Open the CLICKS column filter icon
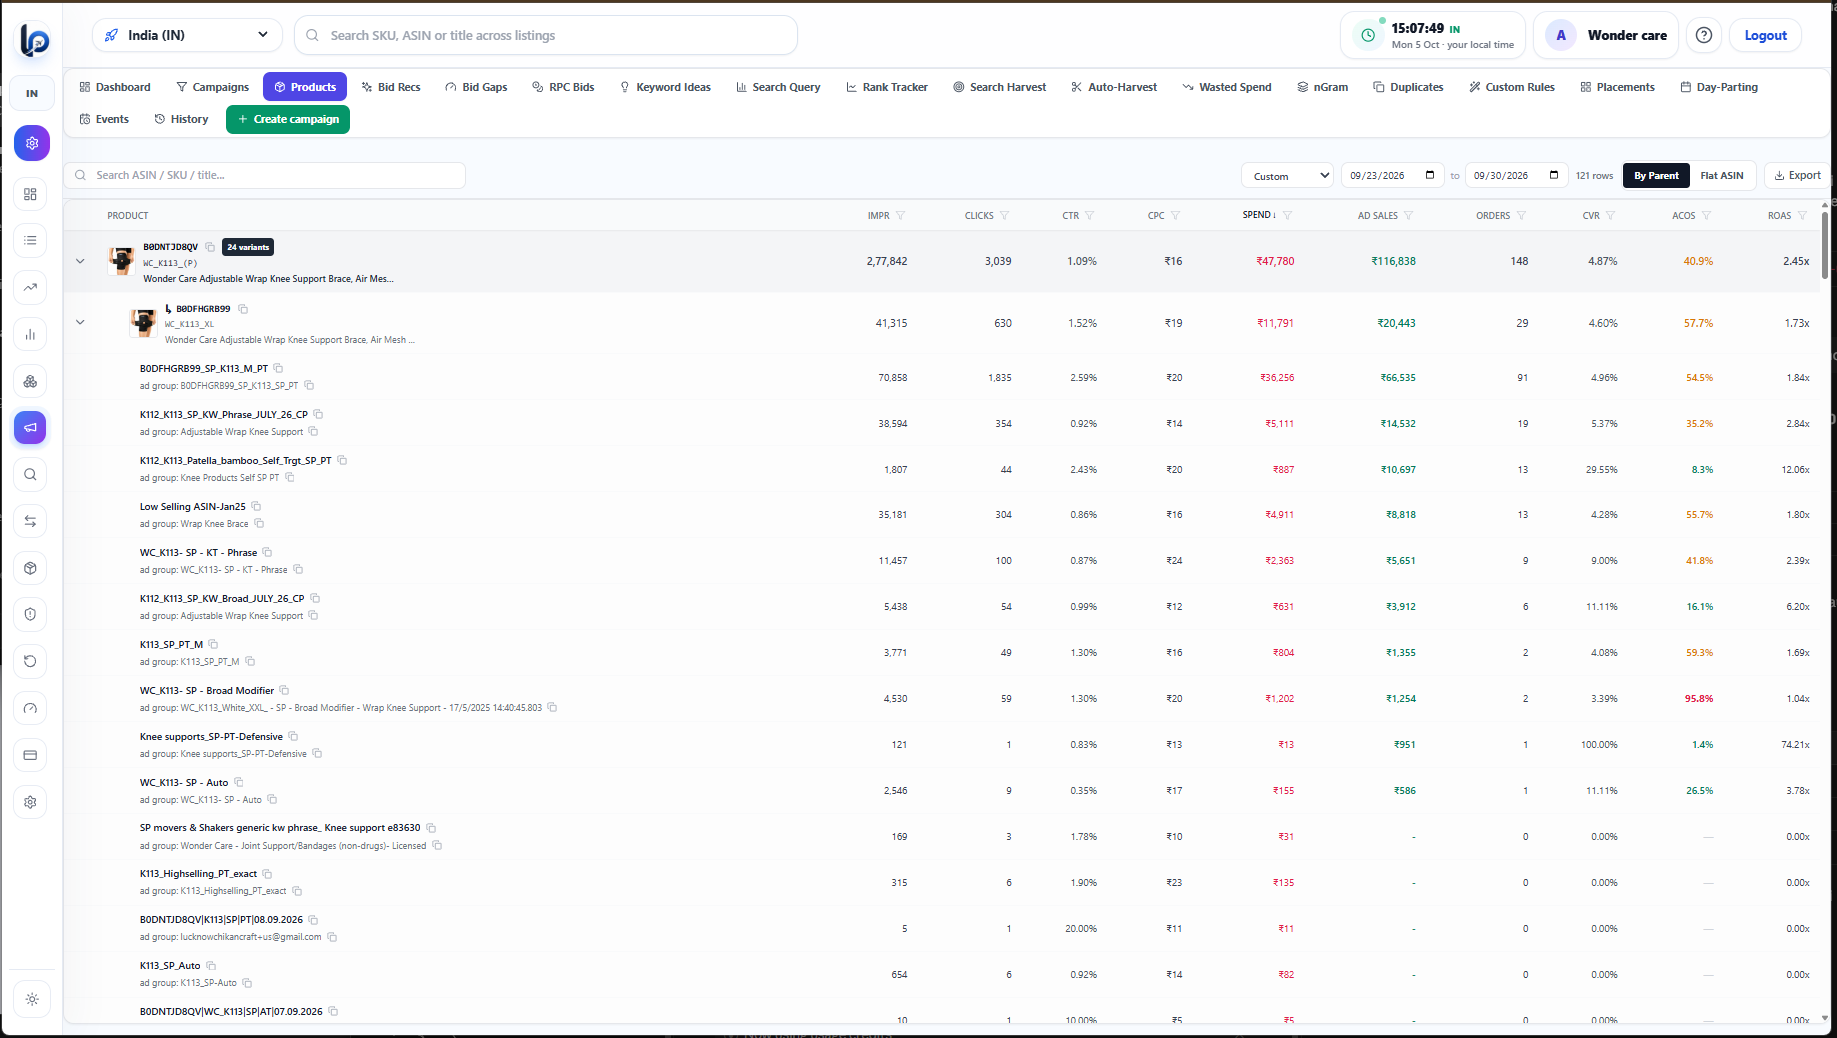1837x1038 pixels. coord(1004,215)
